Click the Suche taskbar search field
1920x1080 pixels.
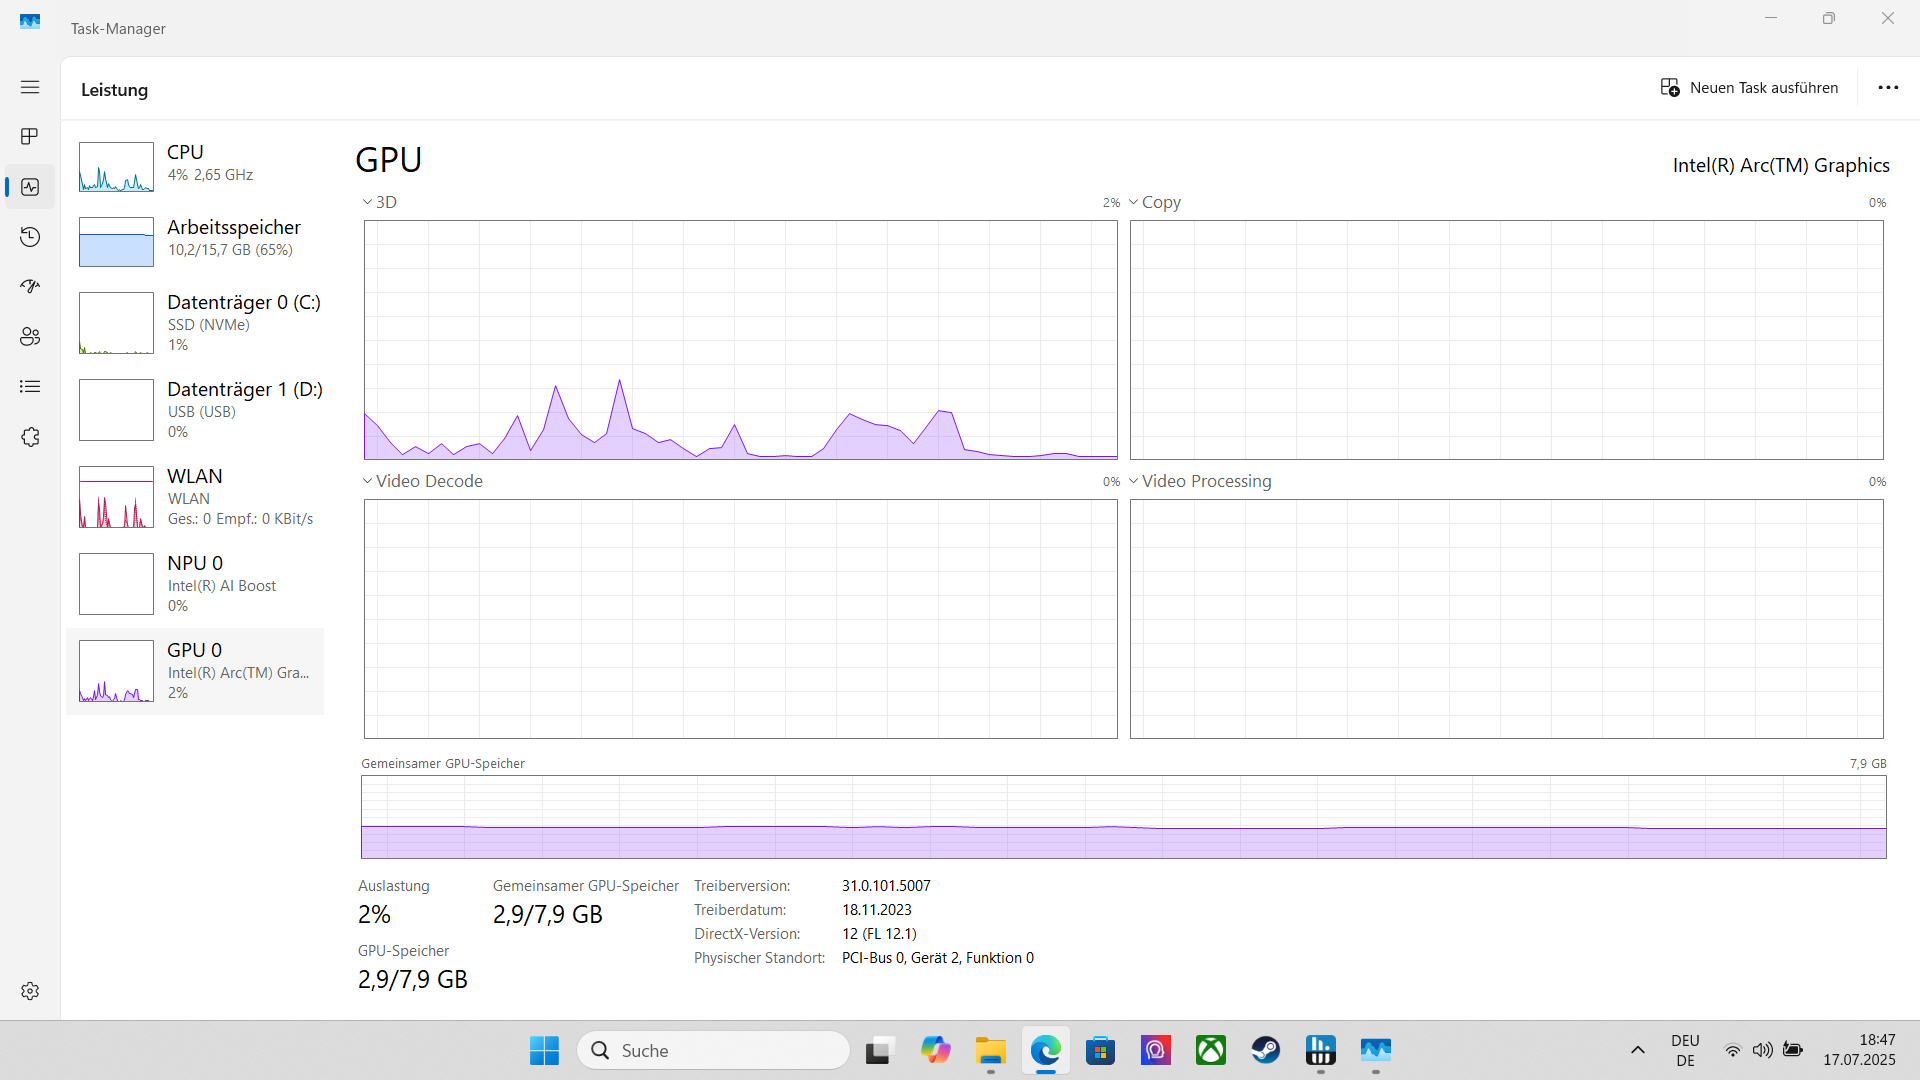point(714,1050)
